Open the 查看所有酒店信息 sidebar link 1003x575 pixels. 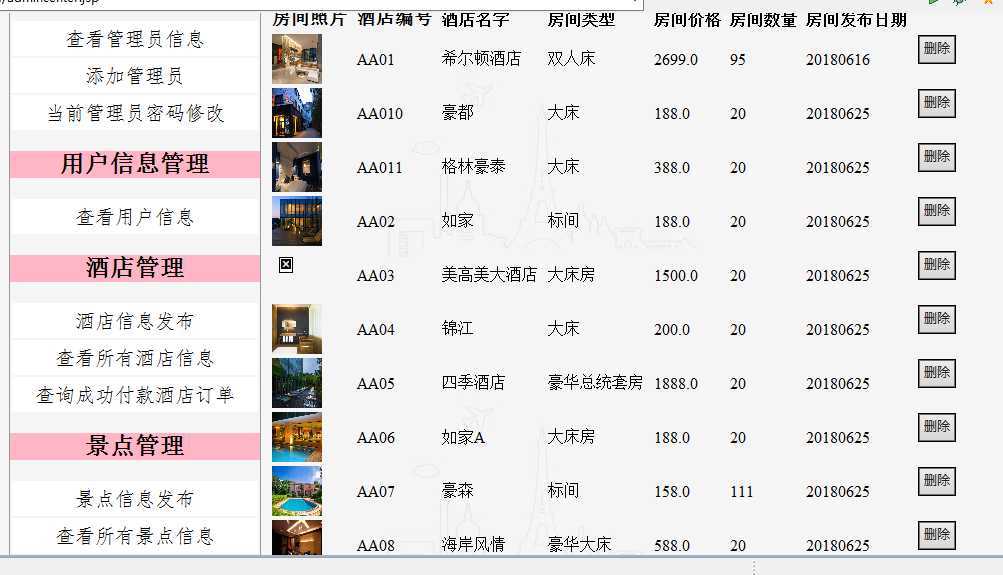coord(135,358)
